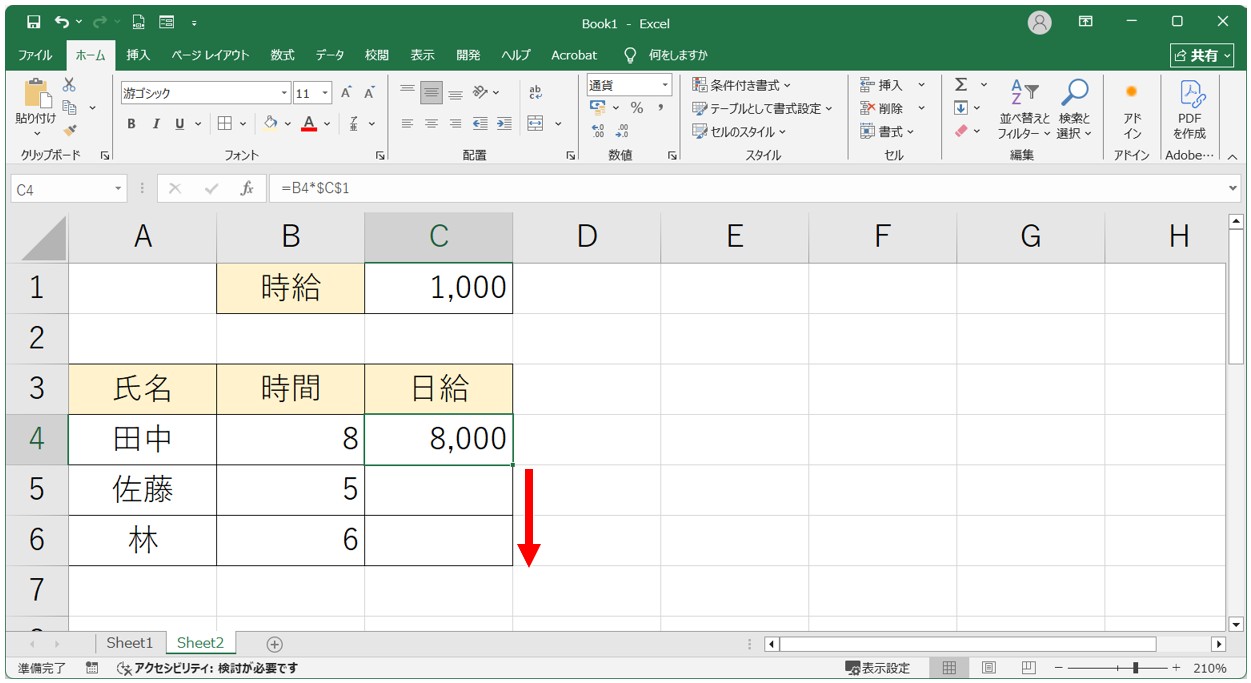
Task: Switch to the Sheet1 worksheet tab
Action: point(130,643)
